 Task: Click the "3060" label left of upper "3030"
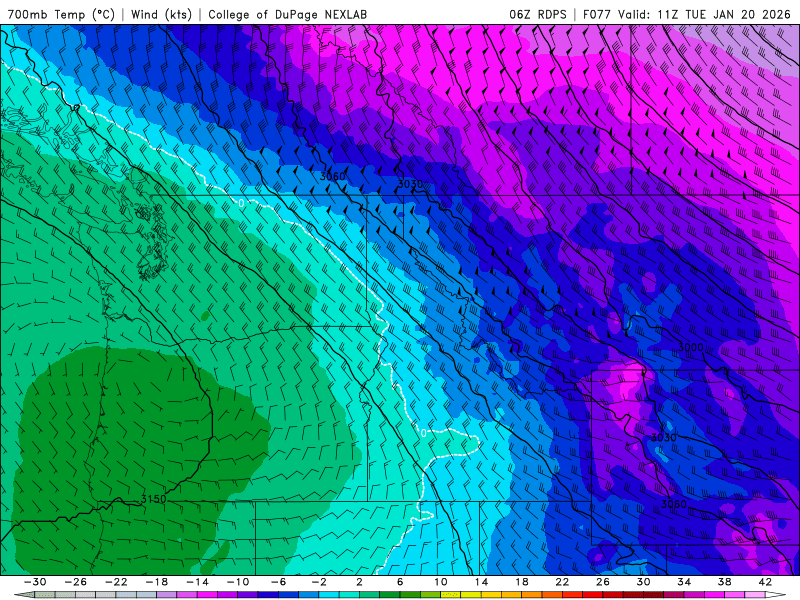click(x=333, y=176)
